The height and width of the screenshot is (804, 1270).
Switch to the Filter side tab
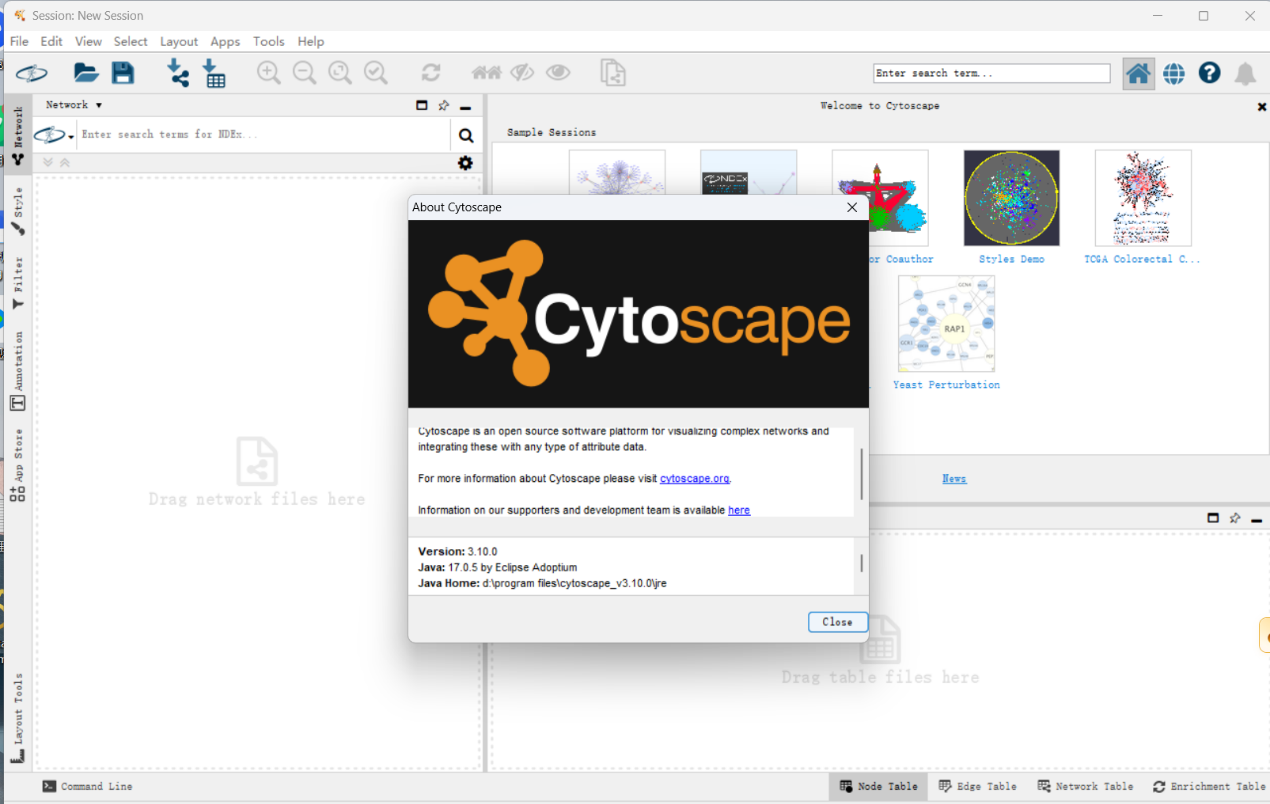(18, 283)
